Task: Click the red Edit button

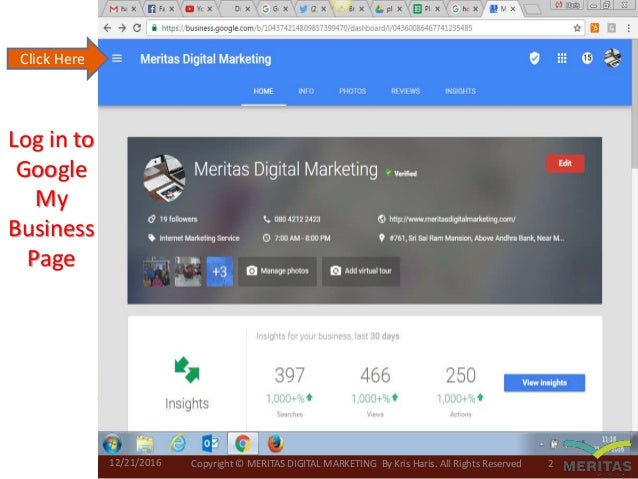Action: (565, 164)
